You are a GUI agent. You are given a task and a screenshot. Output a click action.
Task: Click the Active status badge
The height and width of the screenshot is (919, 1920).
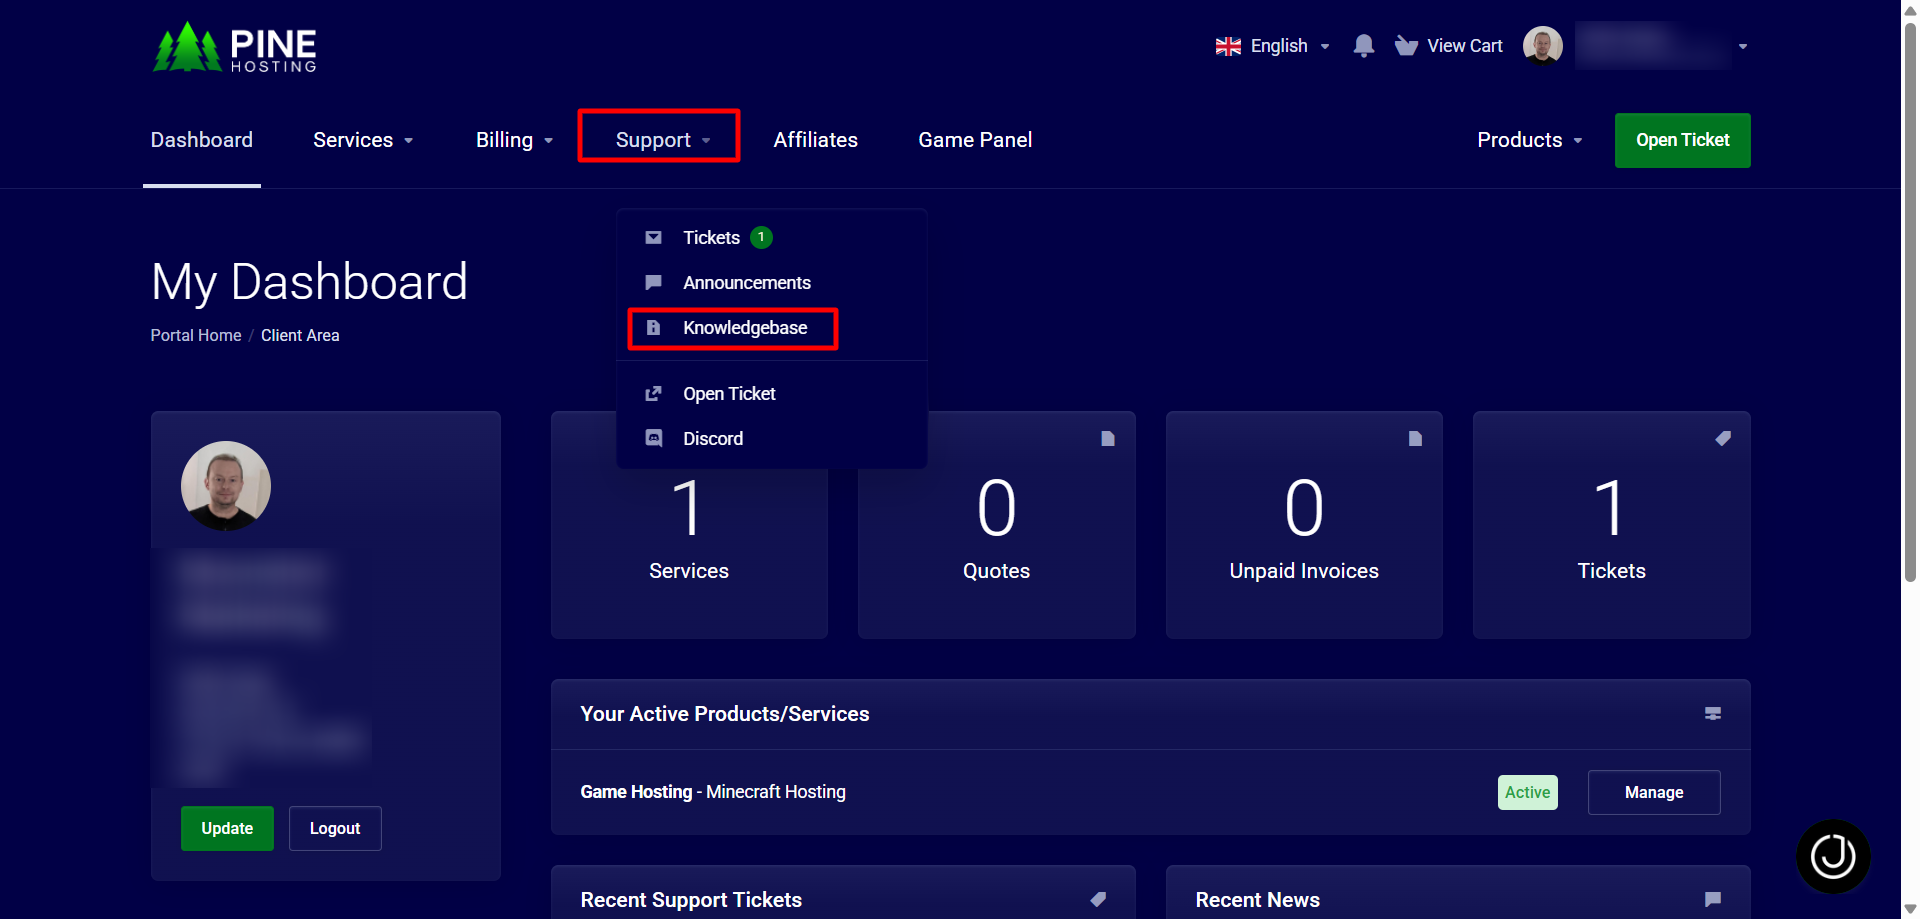[x=1527, y=792]
